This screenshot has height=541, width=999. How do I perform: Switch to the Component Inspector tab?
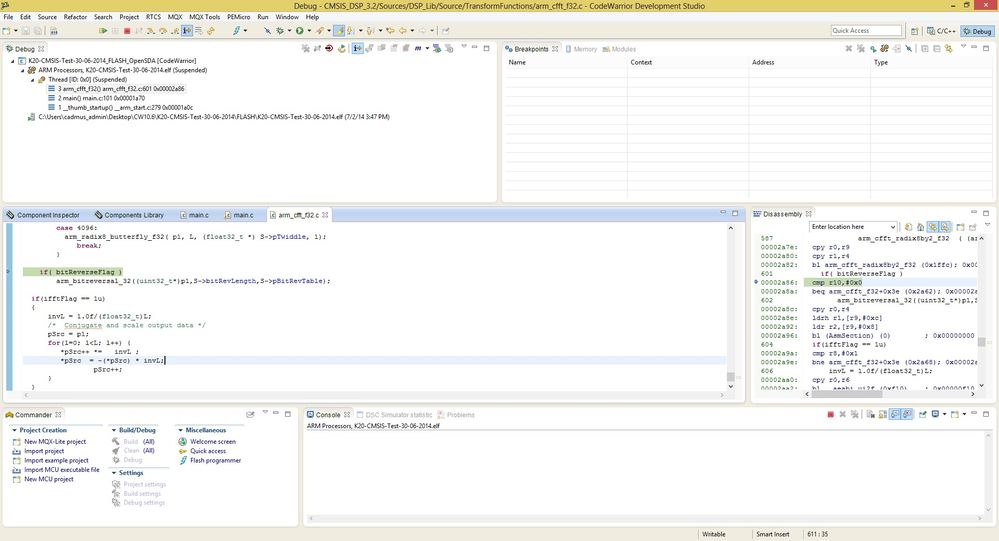click(43, 215)
